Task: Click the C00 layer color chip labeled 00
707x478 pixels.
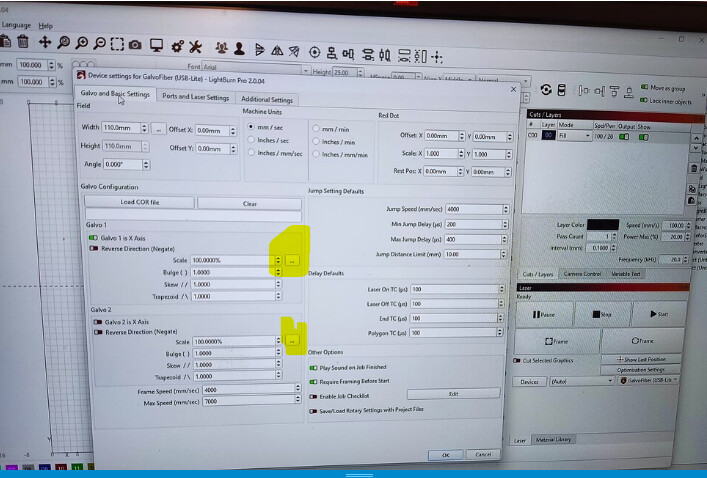Action: coord(548,135)
